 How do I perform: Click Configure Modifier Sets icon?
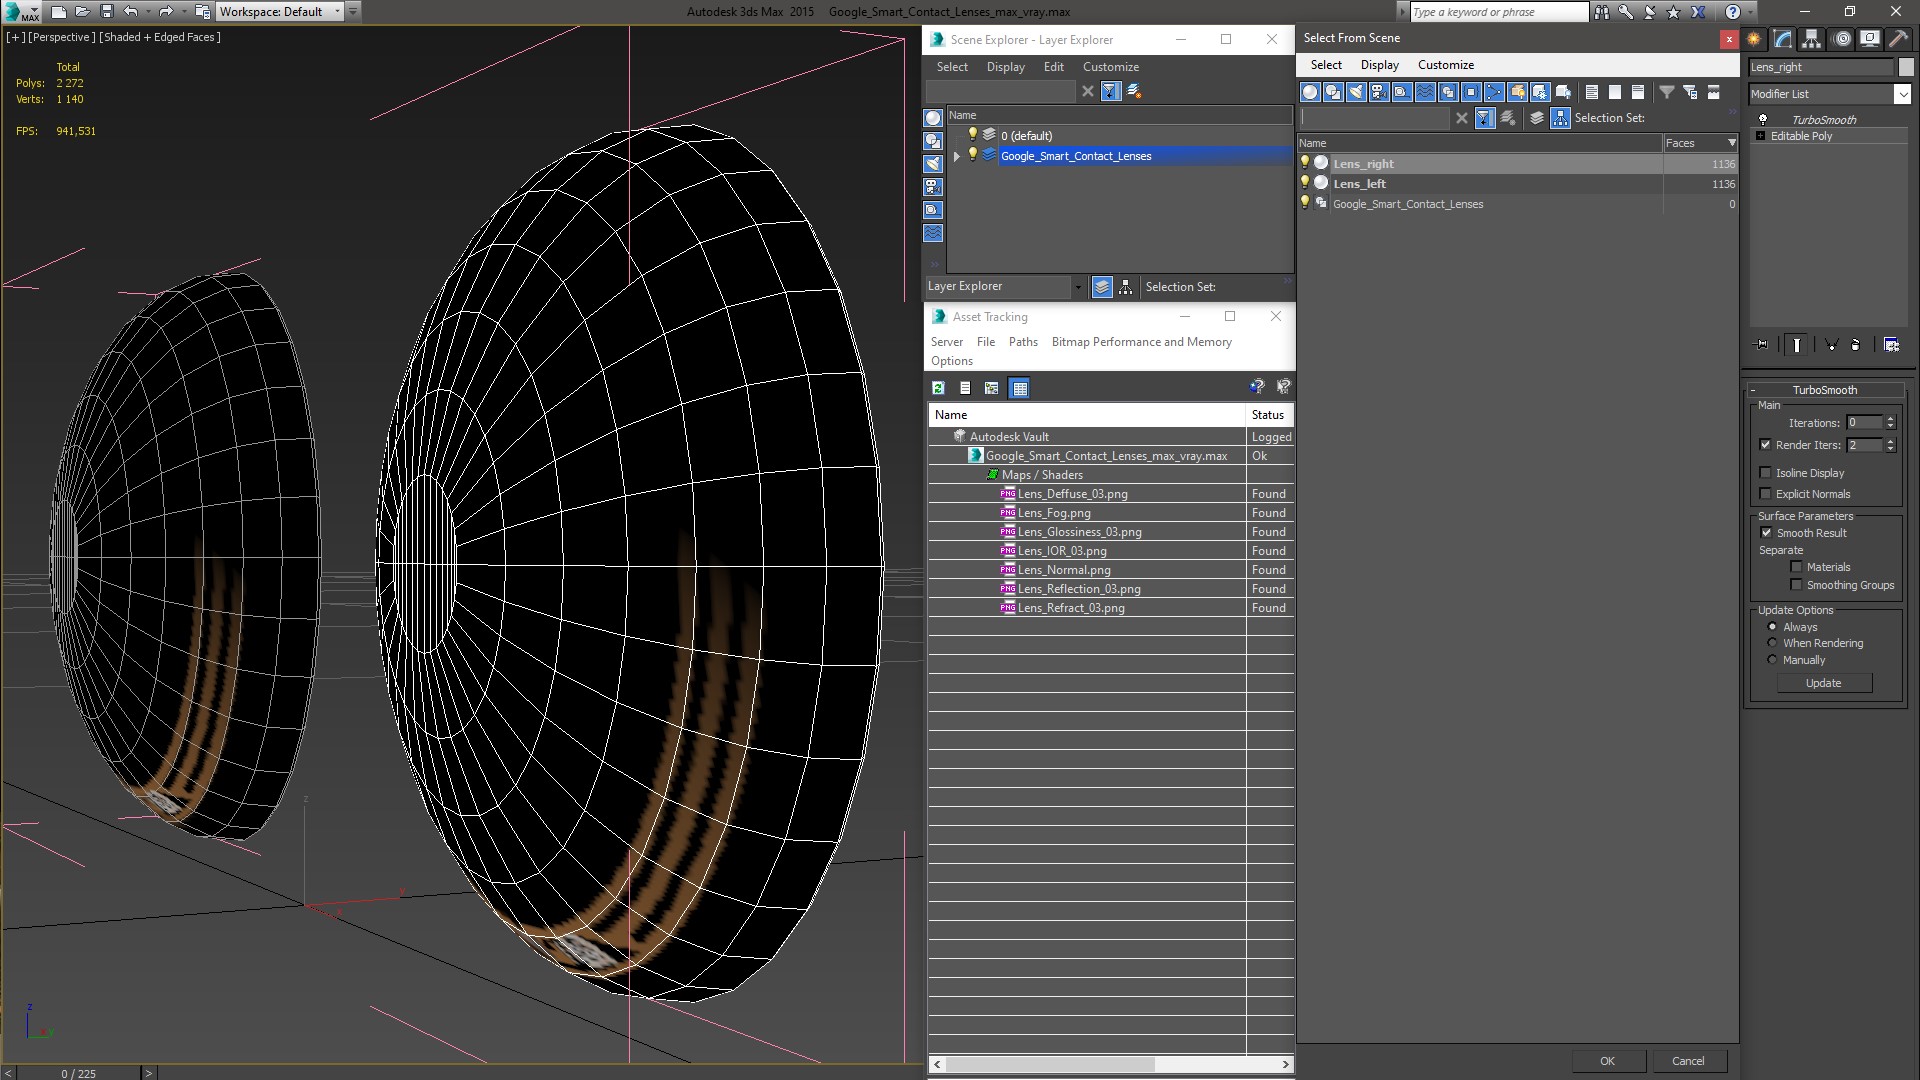pyautogui.click(x=1892, y=345)
